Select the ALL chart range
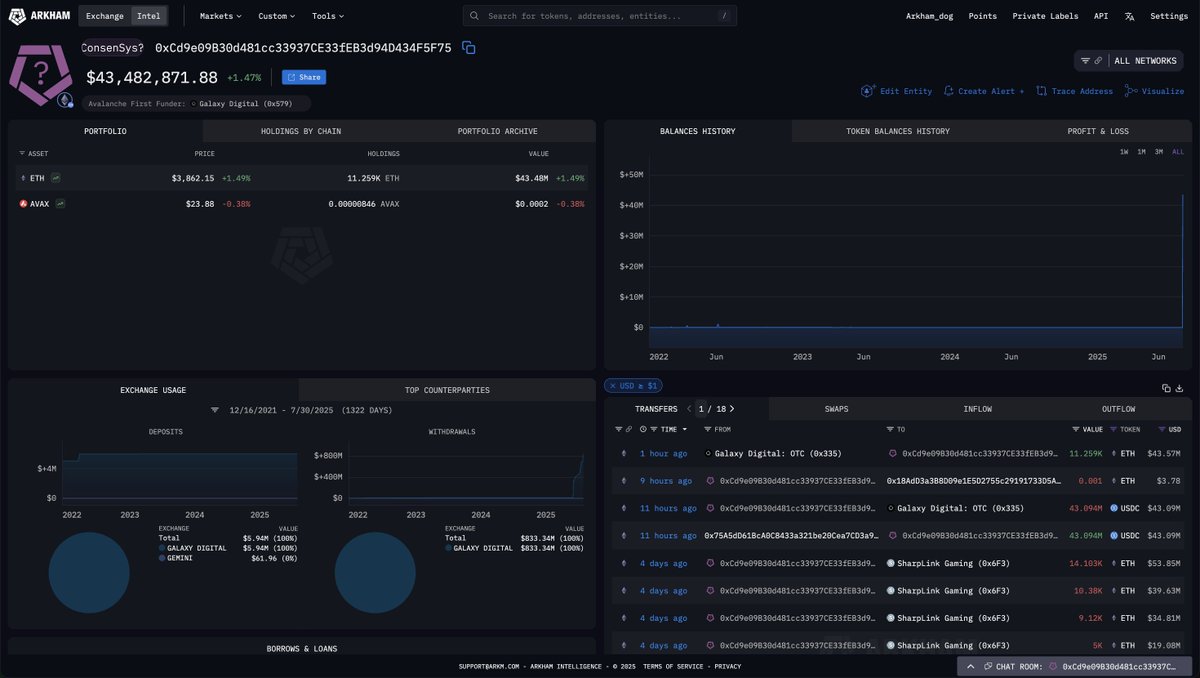The image size is (1200, 678). coord(1178,152)
